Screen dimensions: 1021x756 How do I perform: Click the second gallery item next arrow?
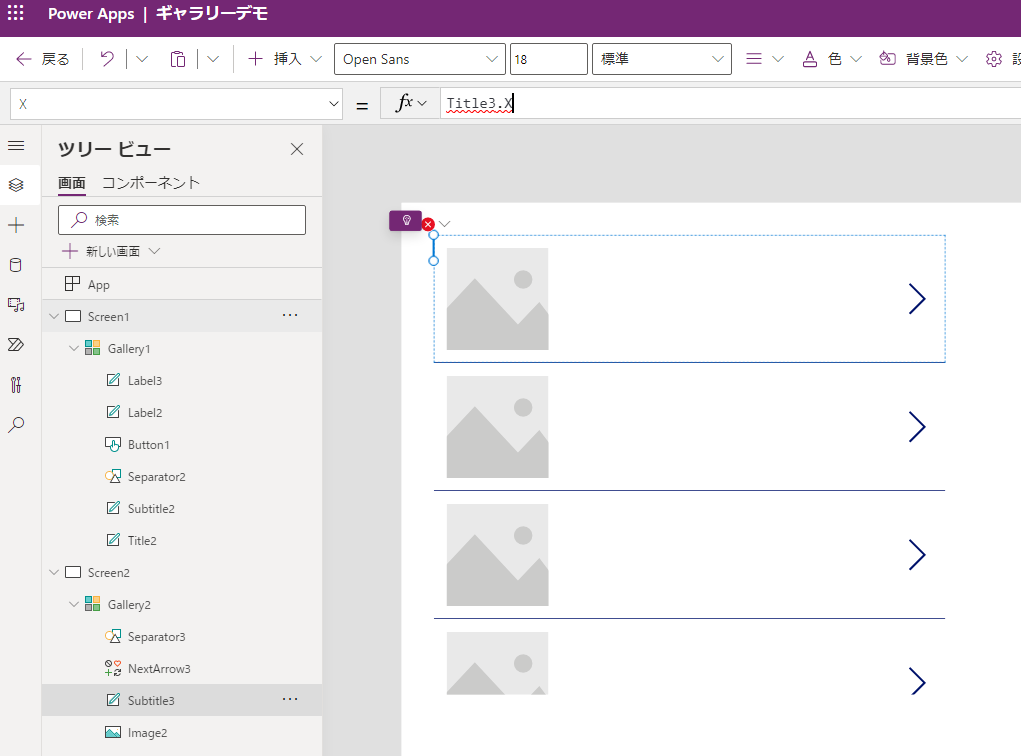[x=917, y=427]
